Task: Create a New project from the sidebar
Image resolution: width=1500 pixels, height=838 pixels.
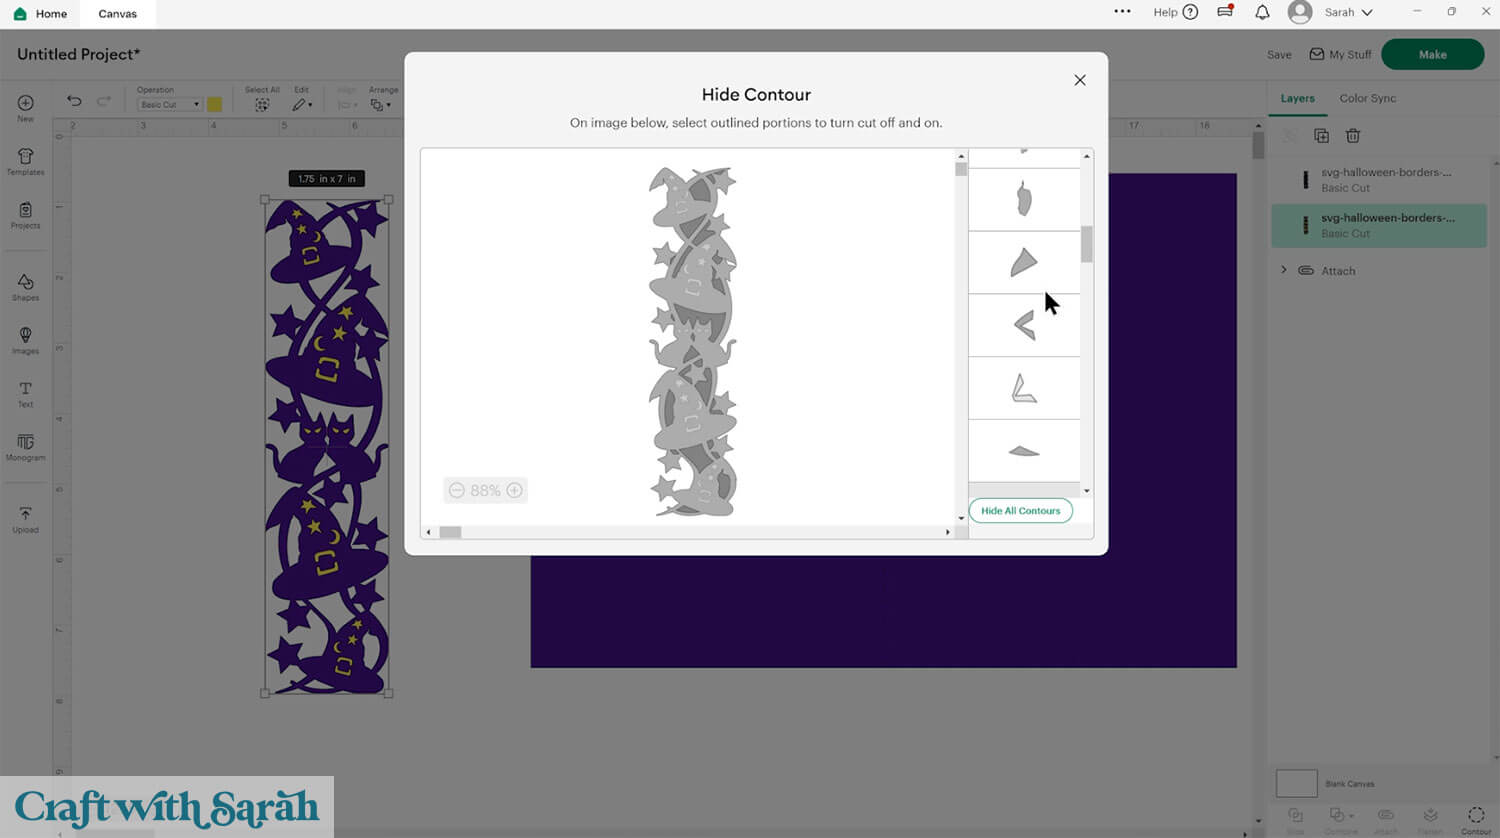Action: 25,108
